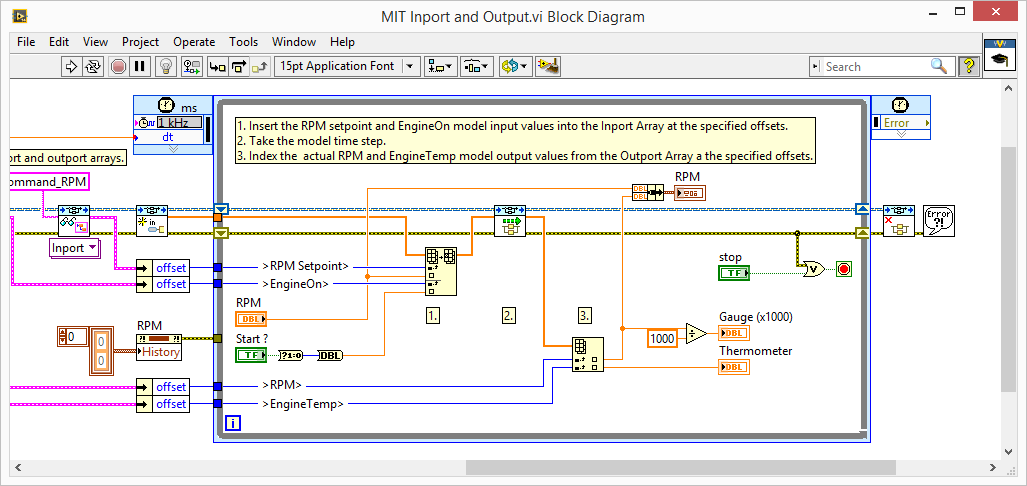Click the vertical scrollbar down arrow
1027x486 pixels.
click(1009, 451)
